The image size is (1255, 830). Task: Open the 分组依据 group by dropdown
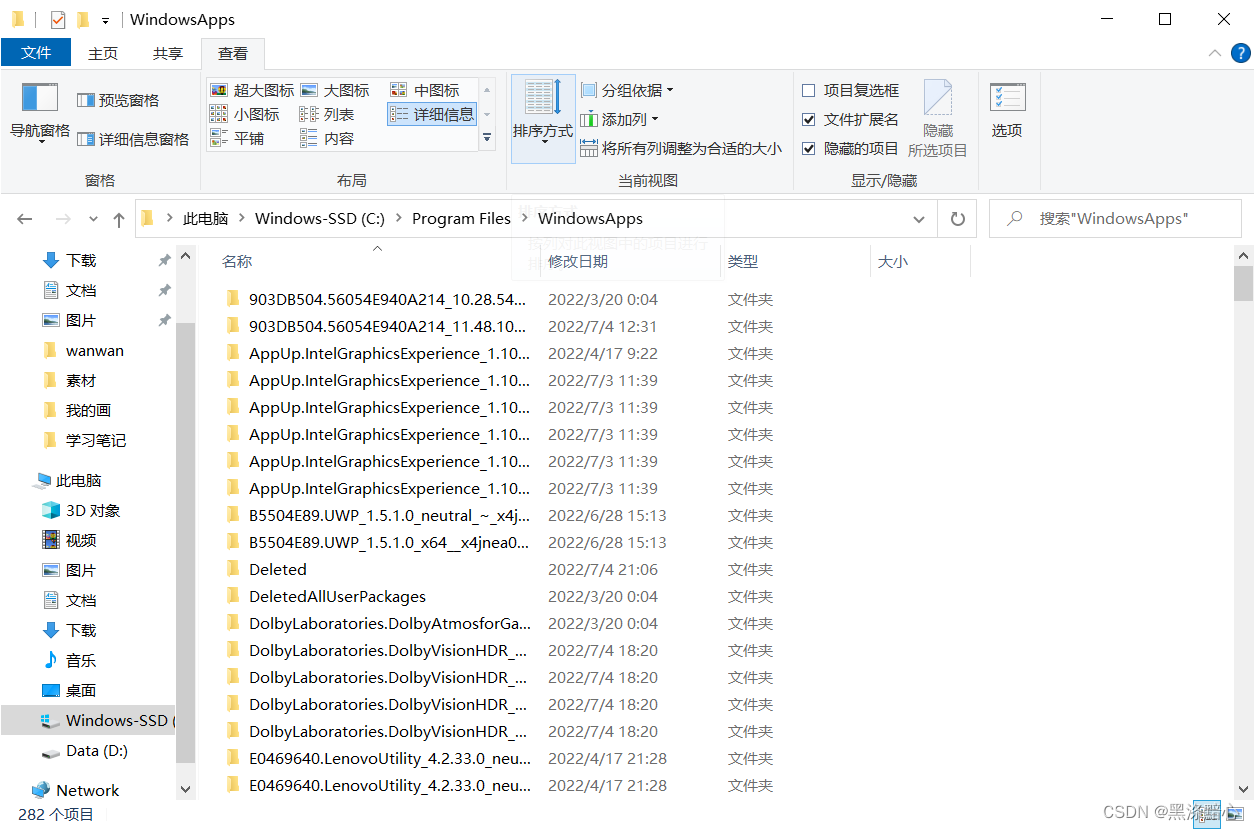pyautogui.click(x=627, y=90)
